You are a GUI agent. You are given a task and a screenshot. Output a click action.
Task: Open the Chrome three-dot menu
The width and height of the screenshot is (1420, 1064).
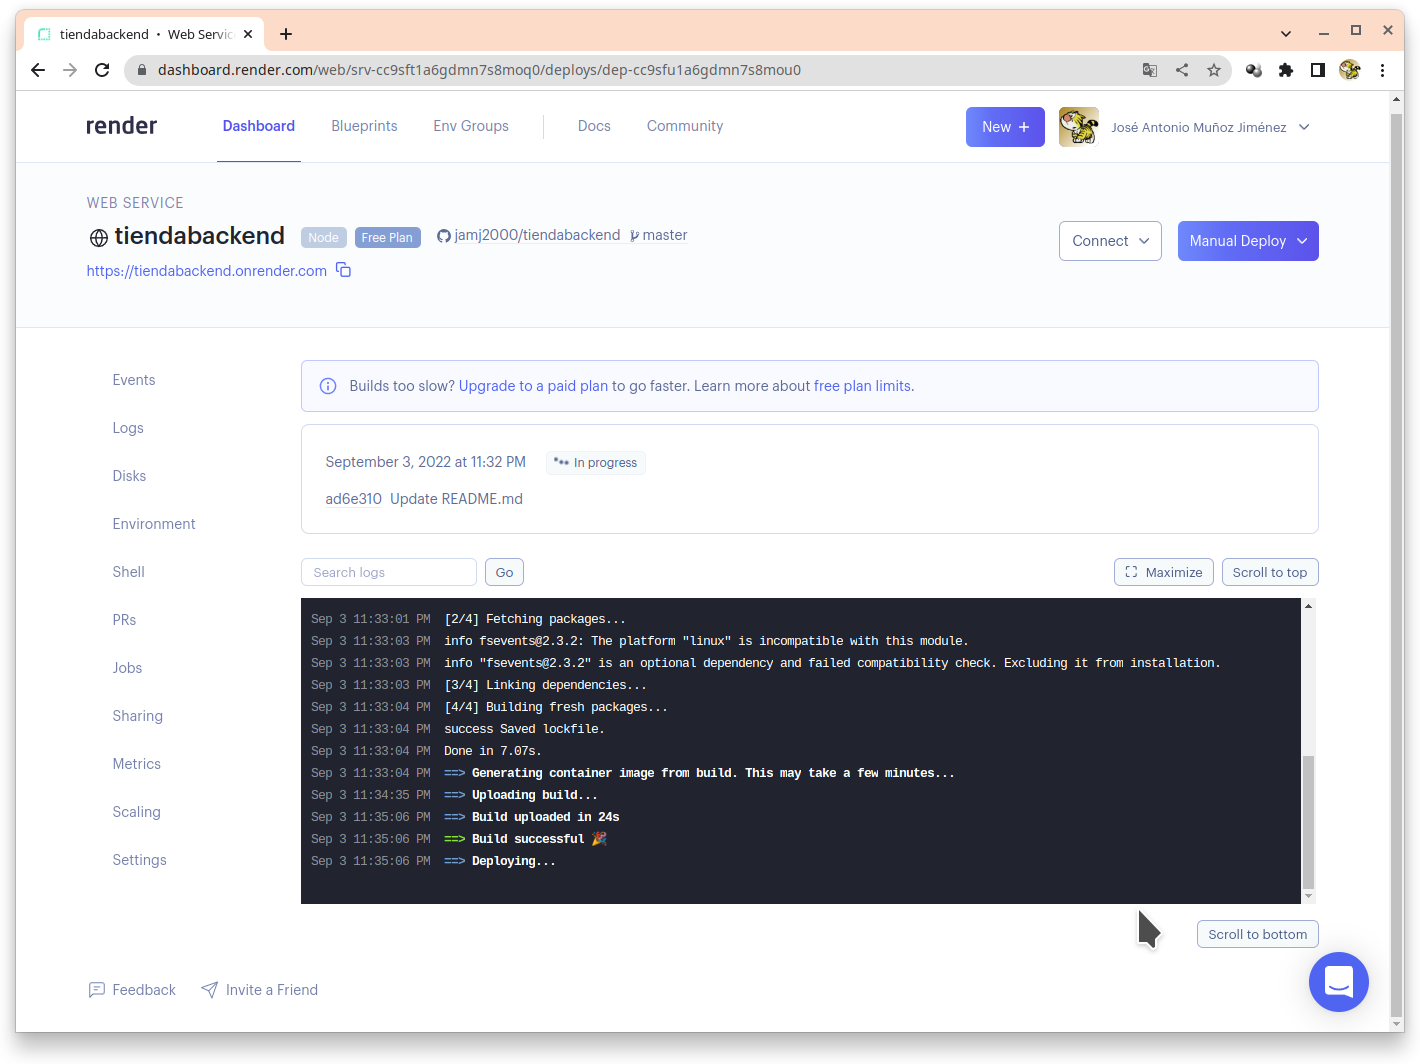tap(1382, 70)
